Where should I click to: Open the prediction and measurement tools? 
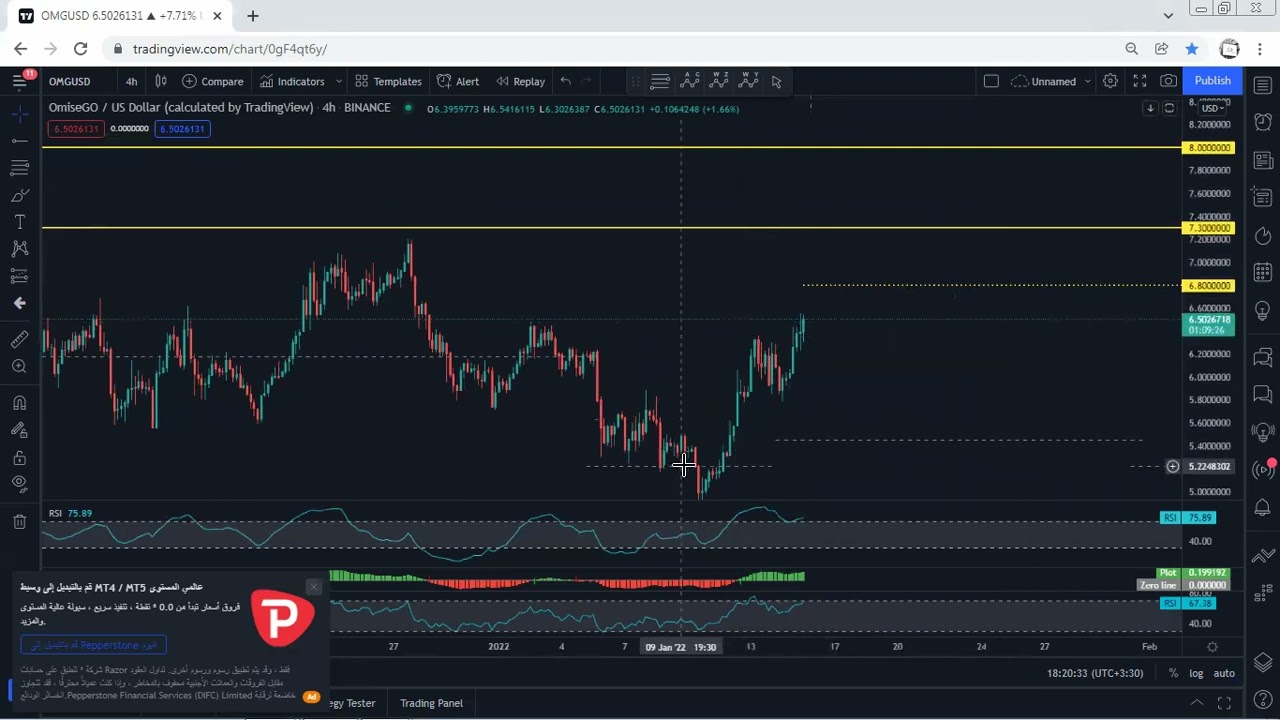pos(19,276)
